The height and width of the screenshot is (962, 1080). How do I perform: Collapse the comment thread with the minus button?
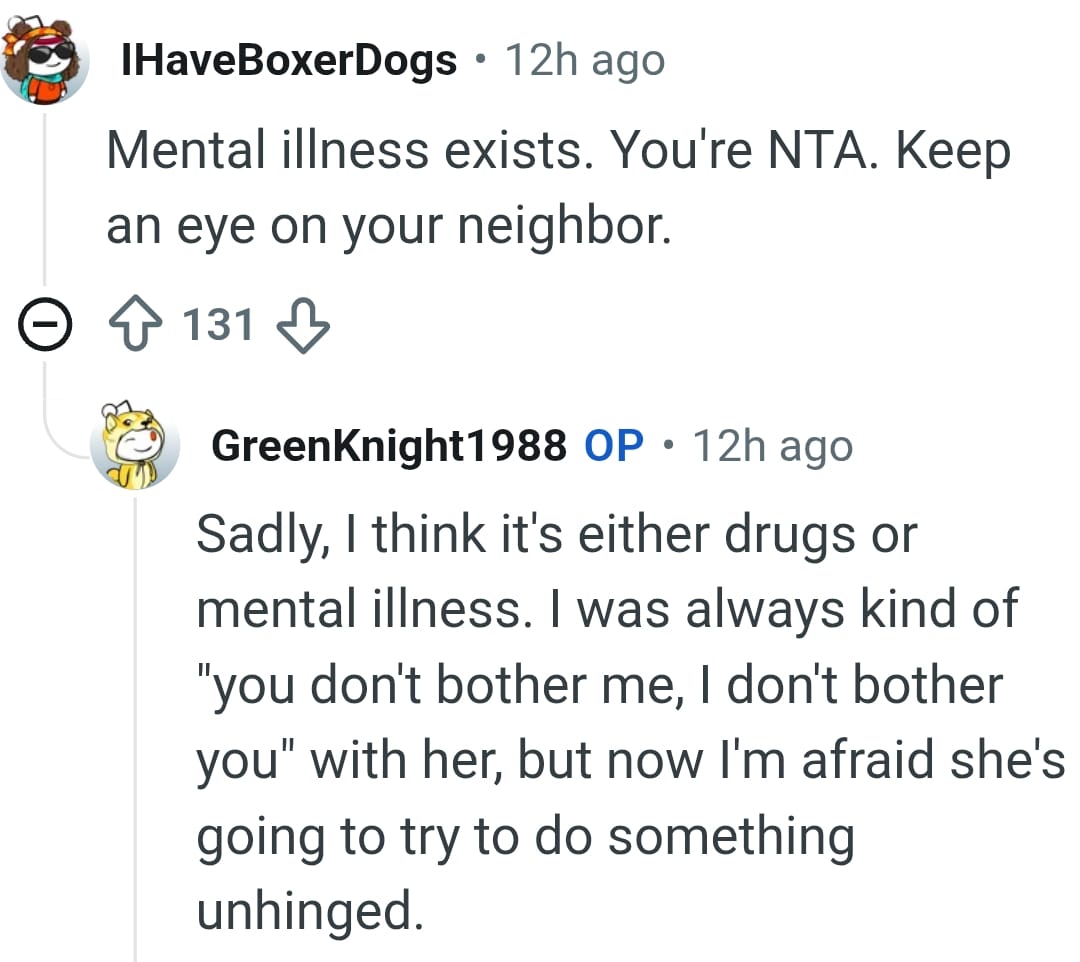pos(44,322)
